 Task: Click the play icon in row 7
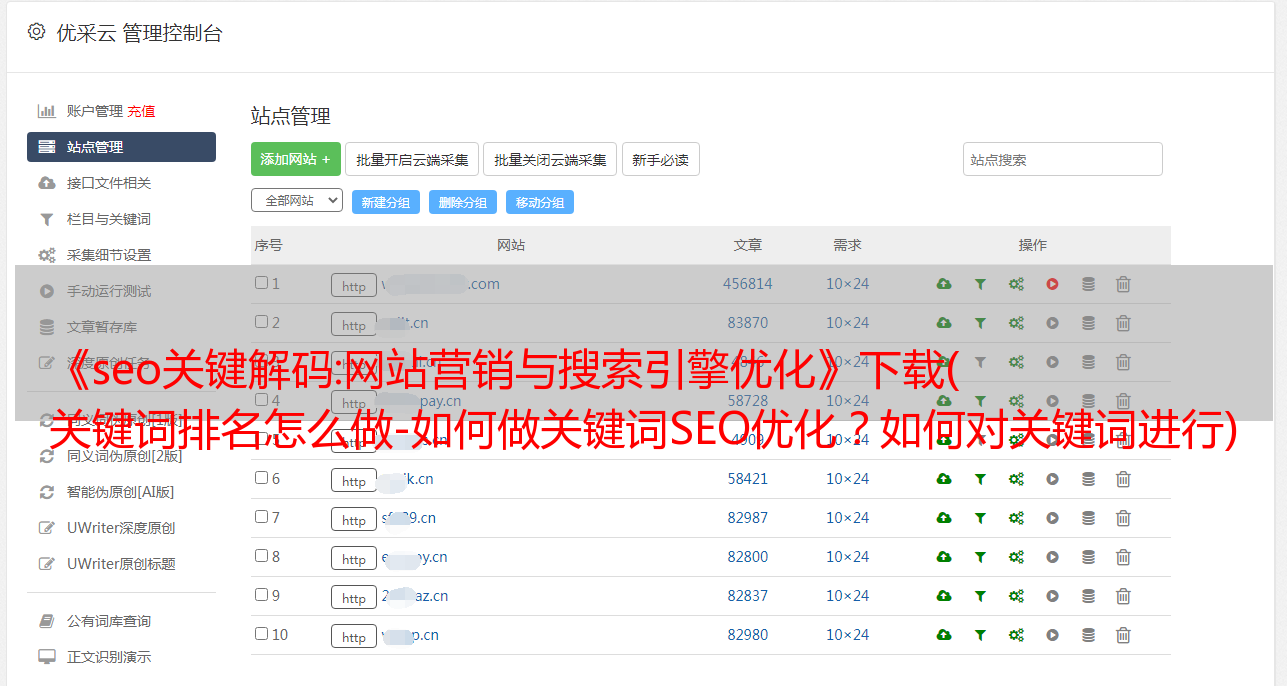[1052, 518]
